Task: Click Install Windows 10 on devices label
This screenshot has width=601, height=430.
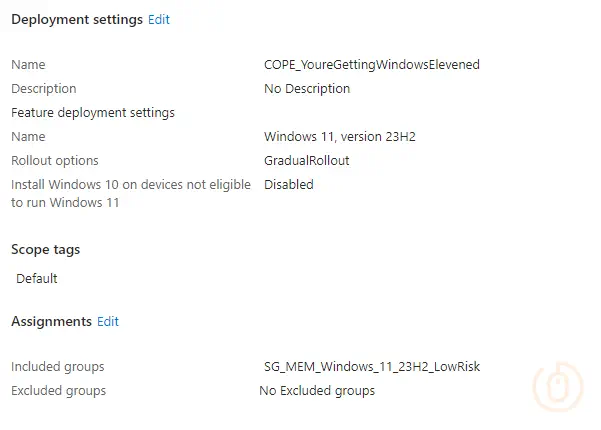Action: 130,184
